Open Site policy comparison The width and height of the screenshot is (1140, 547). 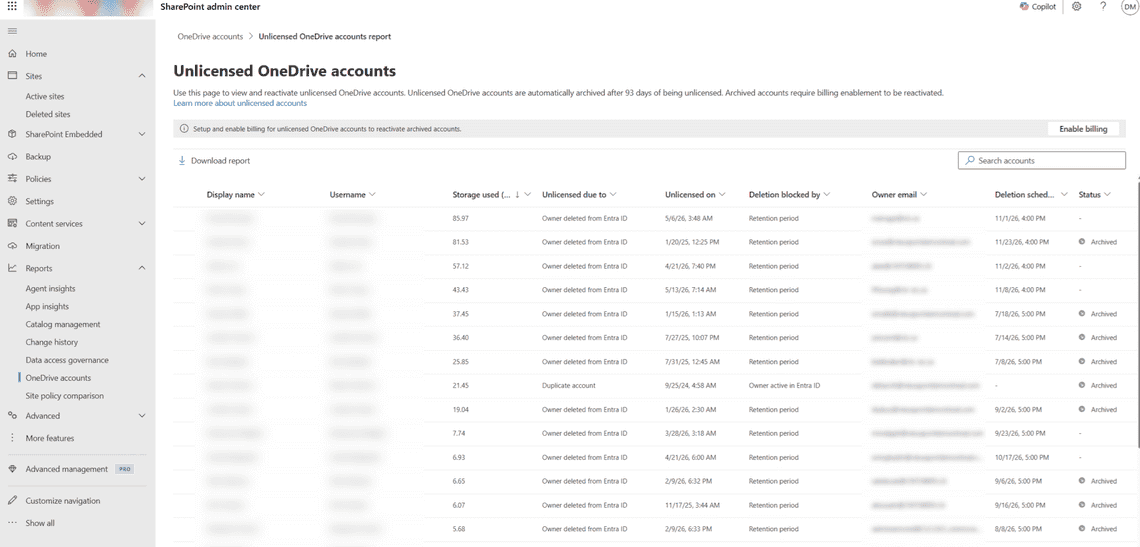pos(65,396)
